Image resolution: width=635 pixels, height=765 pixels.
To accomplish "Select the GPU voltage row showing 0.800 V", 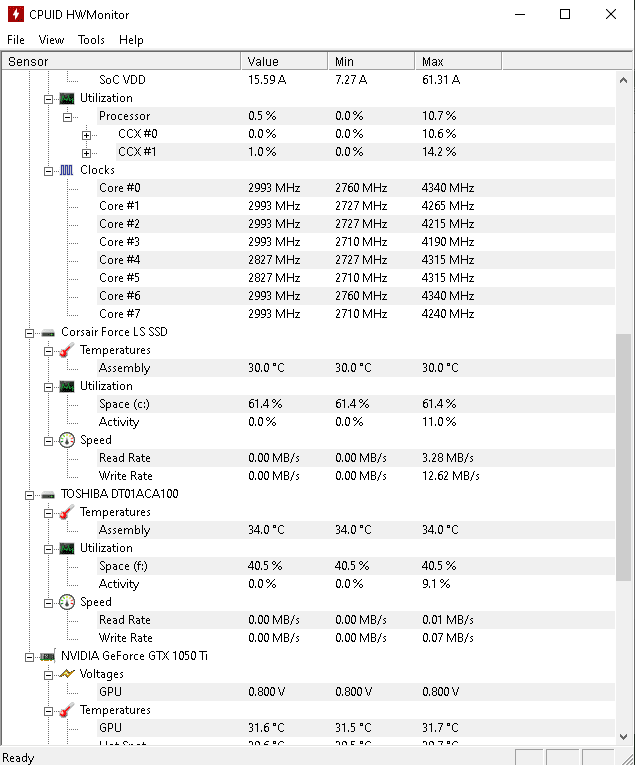I will 356,692.
